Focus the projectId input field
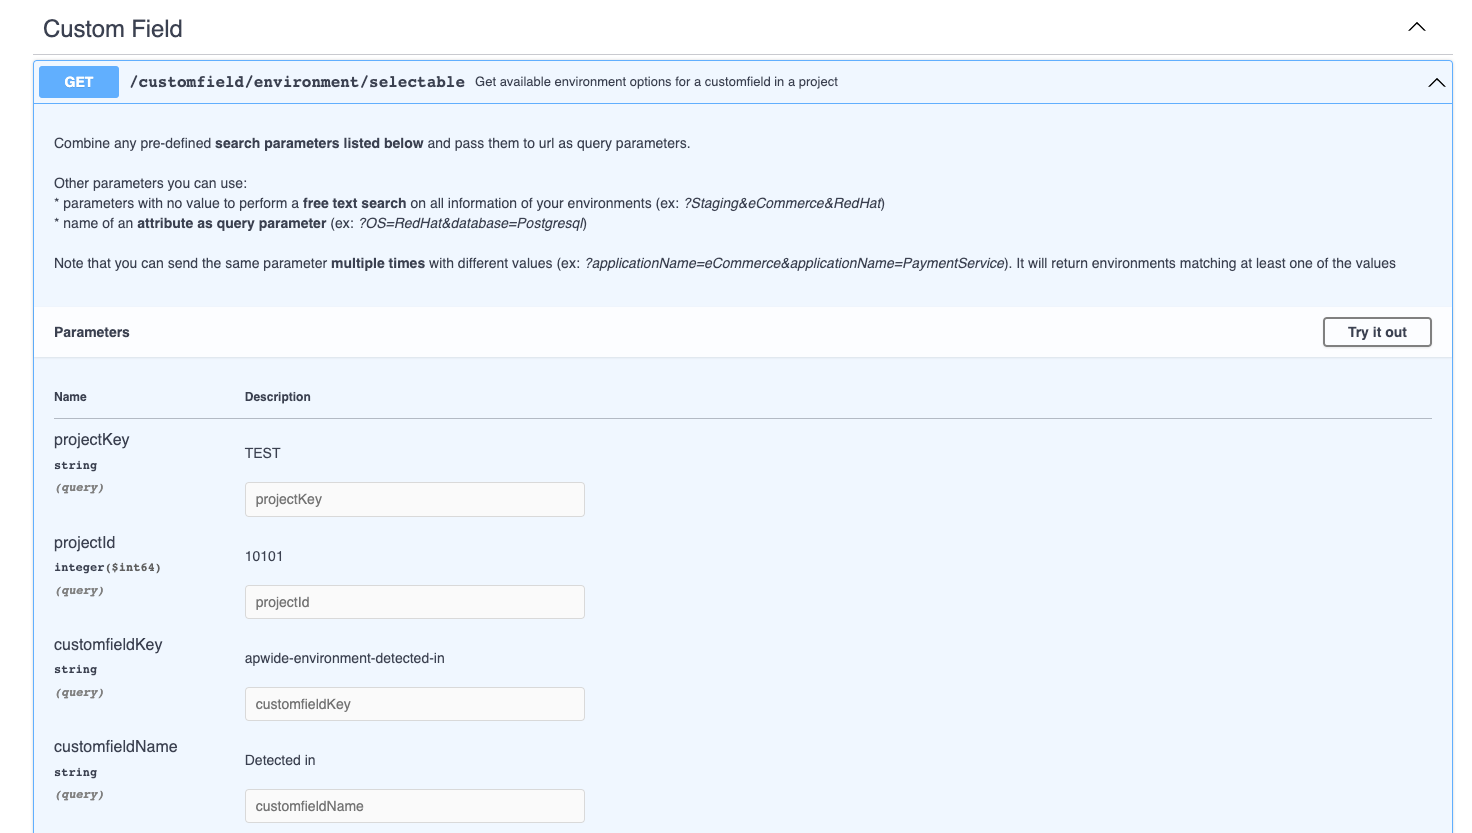 [414, 602]
